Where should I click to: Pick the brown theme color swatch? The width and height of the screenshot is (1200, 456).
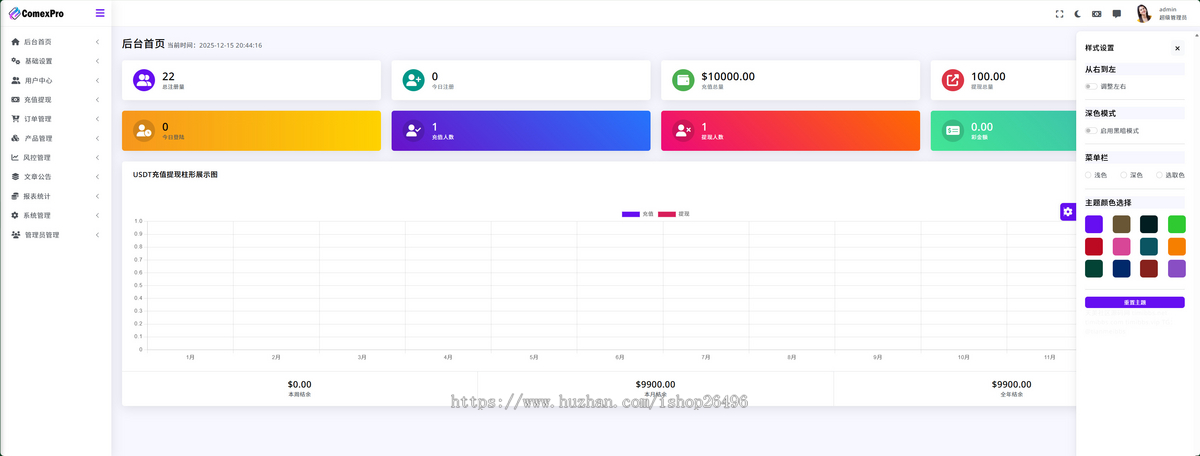(x=1121, y=224)
